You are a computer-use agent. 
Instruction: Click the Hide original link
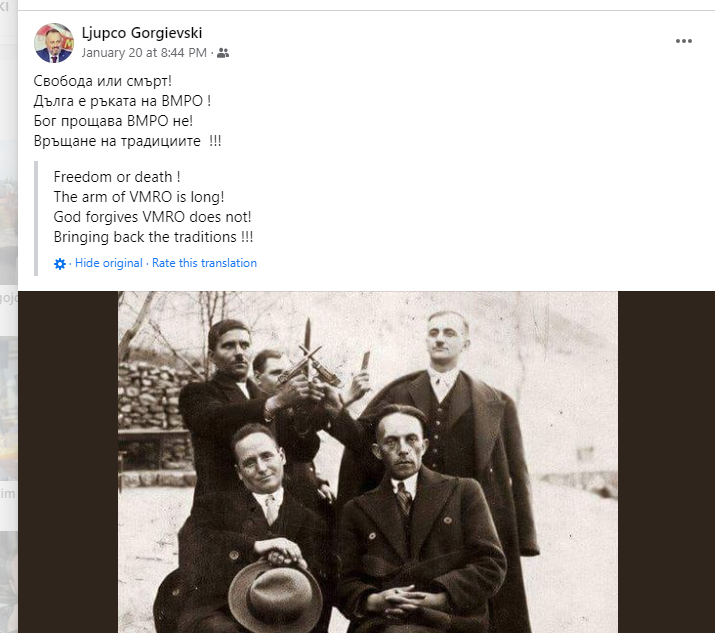click(x=109, y=263)
